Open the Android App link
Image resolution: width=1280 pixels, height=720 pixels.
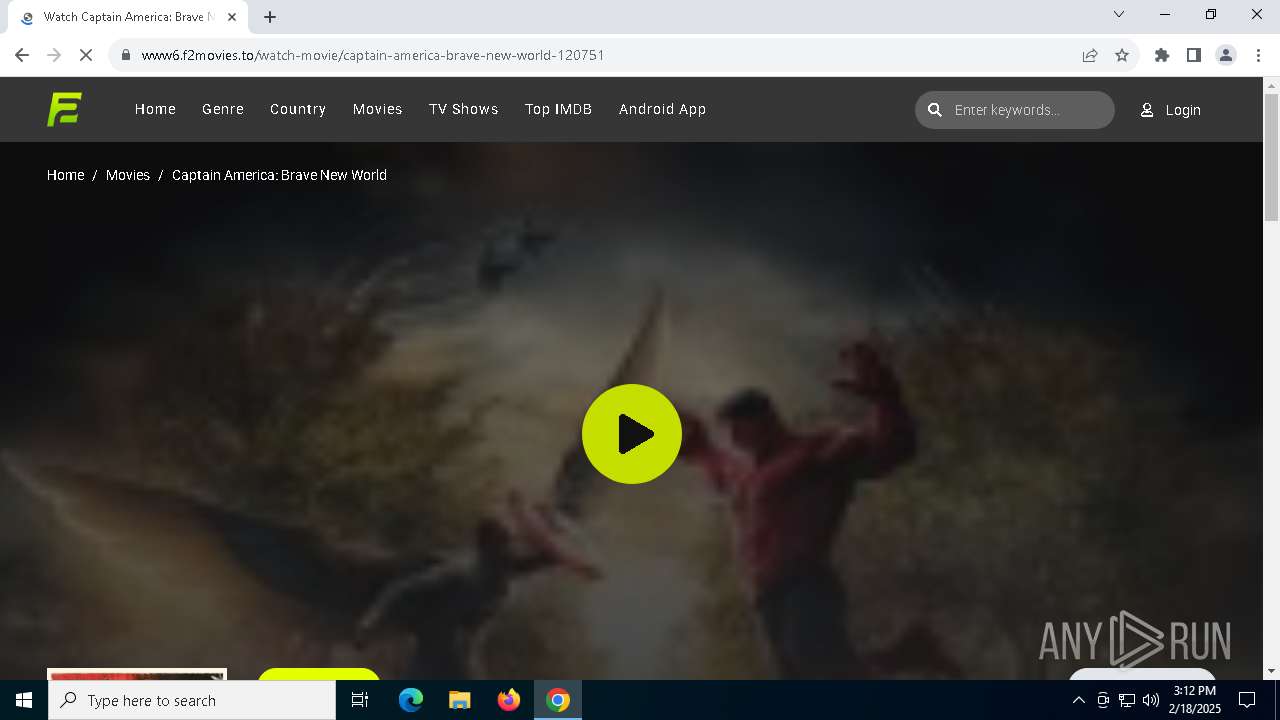pos(662,109)
